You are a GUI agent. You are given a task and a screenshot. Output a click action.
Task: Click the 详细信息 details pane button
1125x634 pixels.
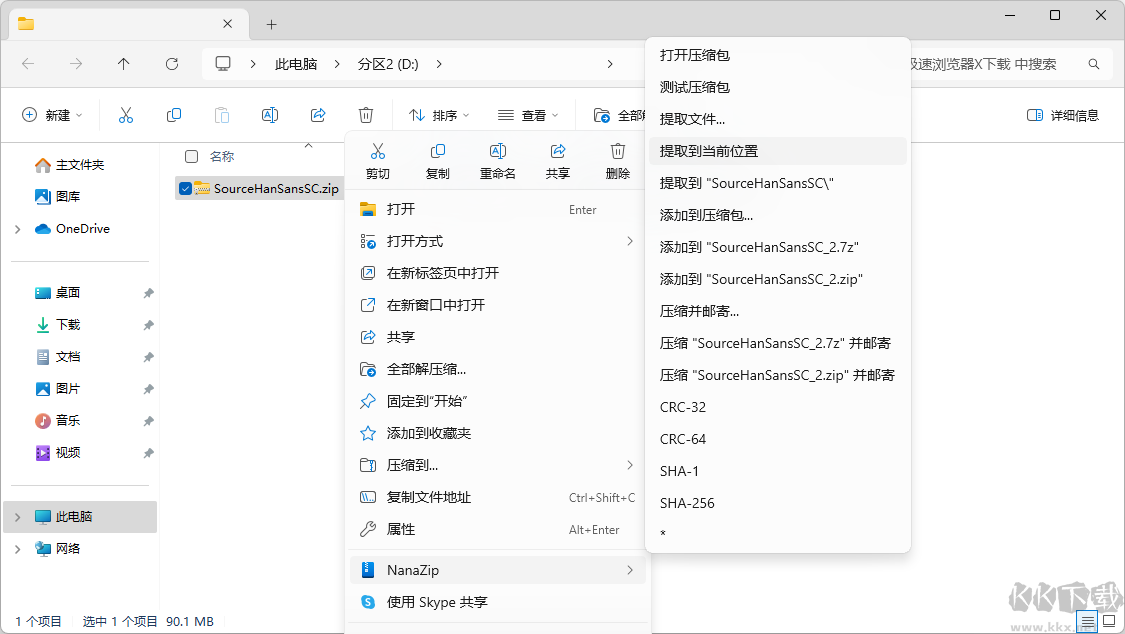point(1063,115)
